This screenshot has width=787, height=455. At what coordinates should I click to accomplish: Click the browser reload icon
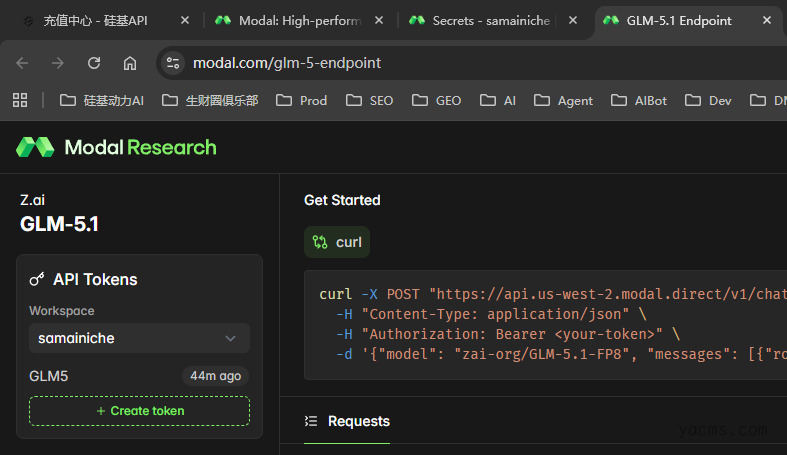click(x=94, y=63)
